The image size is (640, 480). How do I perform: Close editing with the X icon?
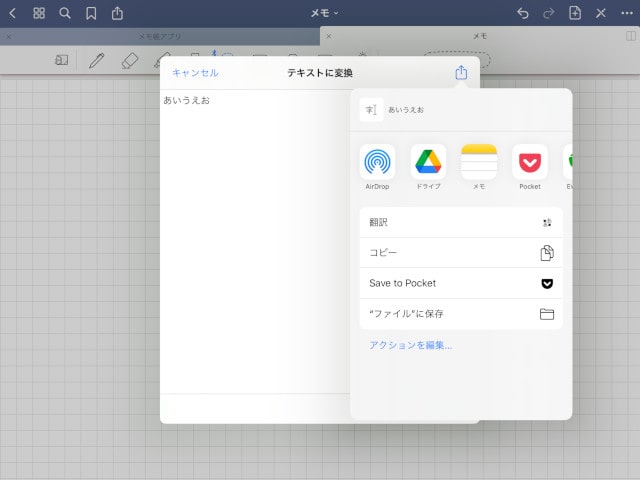point(600,13)
